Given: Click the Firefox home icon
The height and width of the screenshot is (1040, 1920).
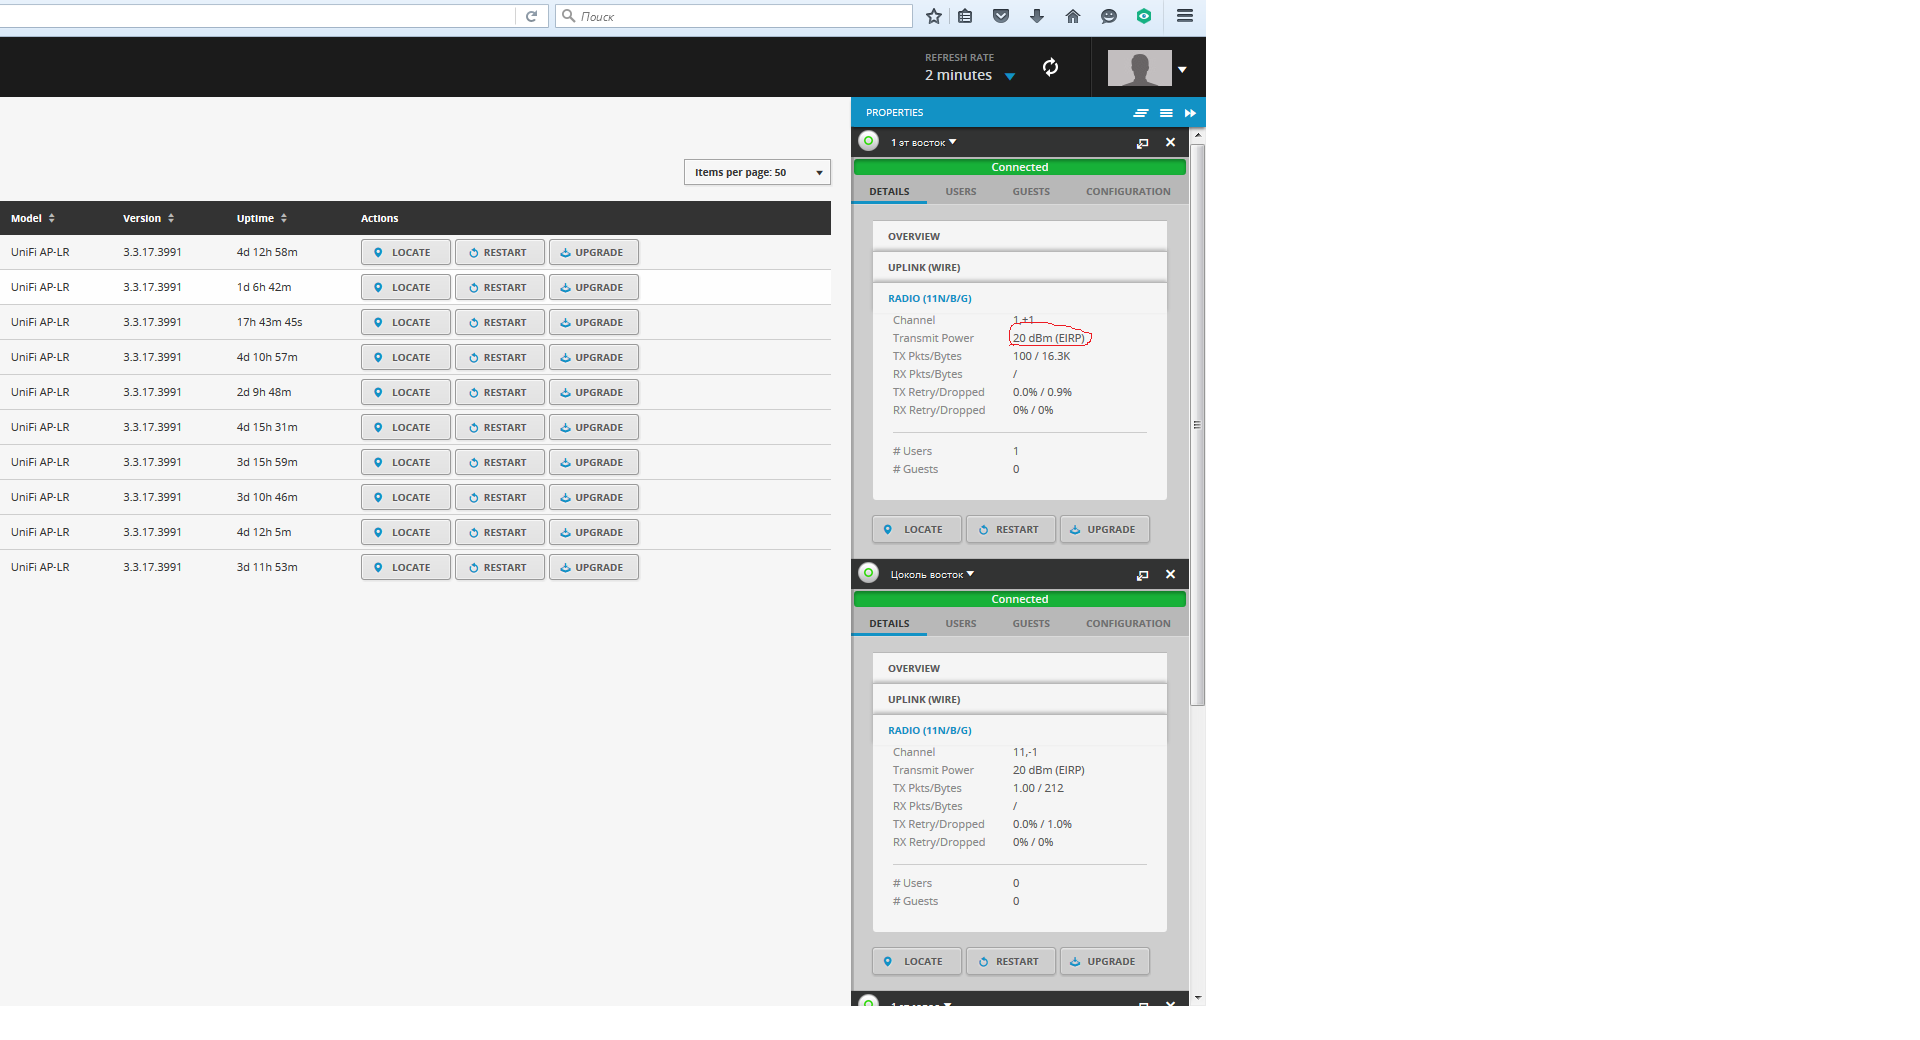Looking at the screenshot, I should coord(1073,16).
